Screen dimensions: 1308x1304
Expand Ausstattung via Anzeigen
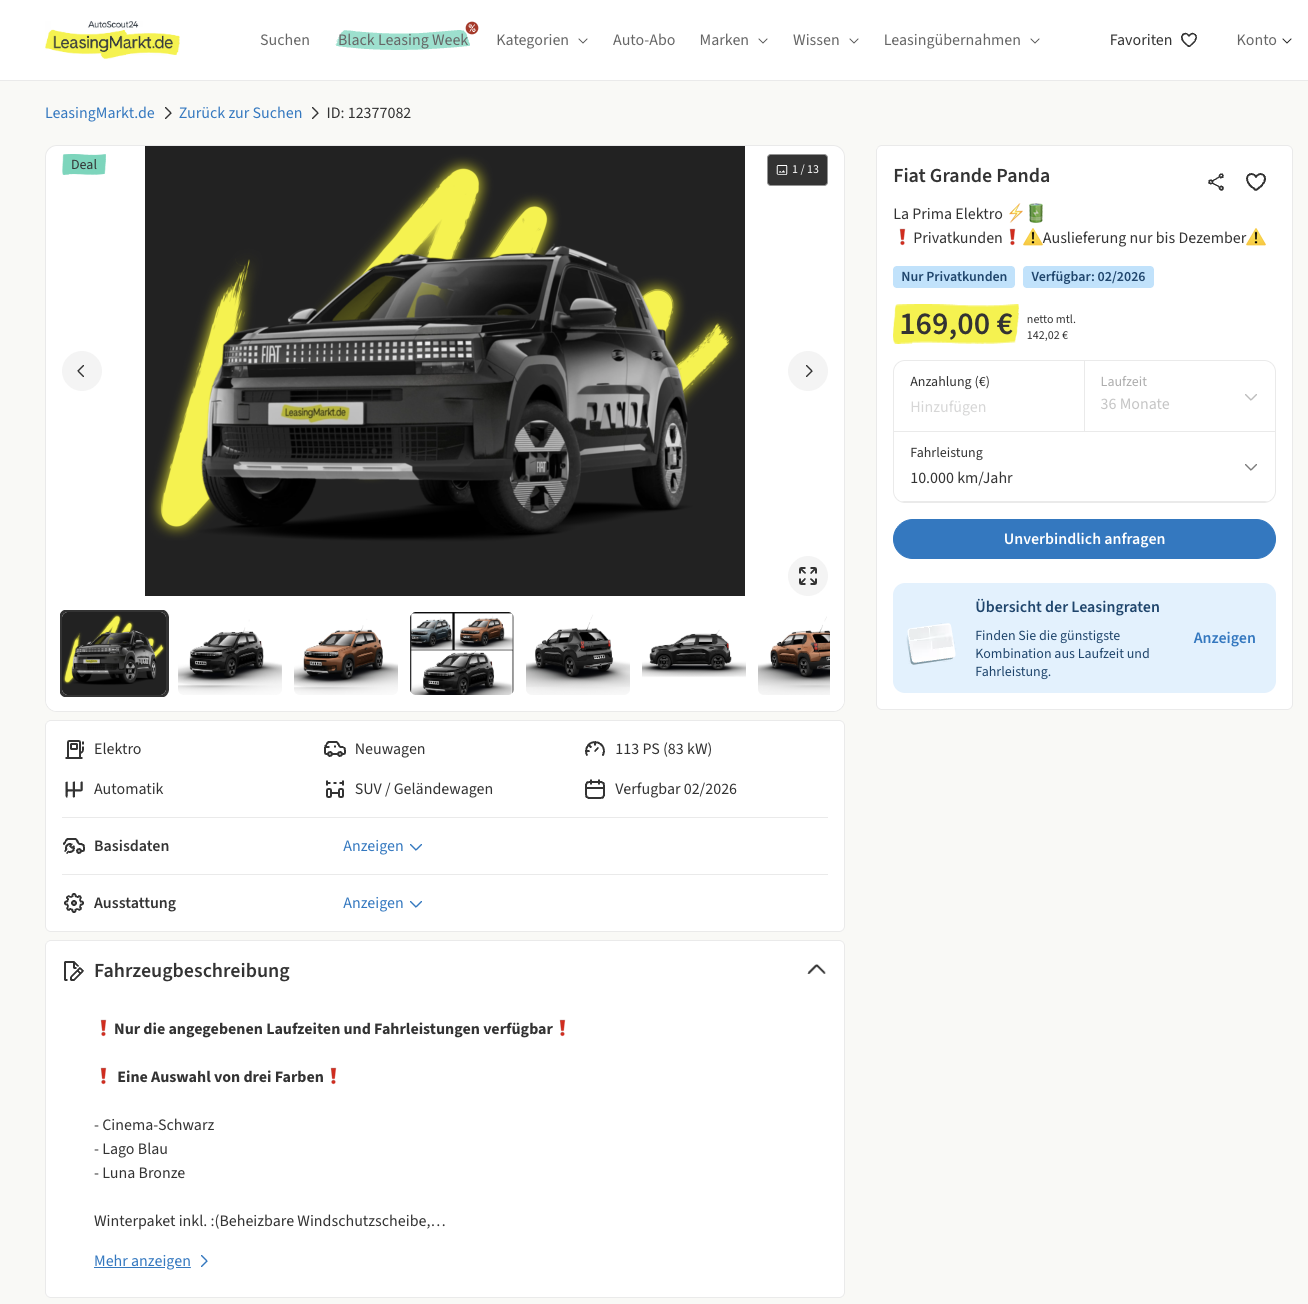[383, 903]
